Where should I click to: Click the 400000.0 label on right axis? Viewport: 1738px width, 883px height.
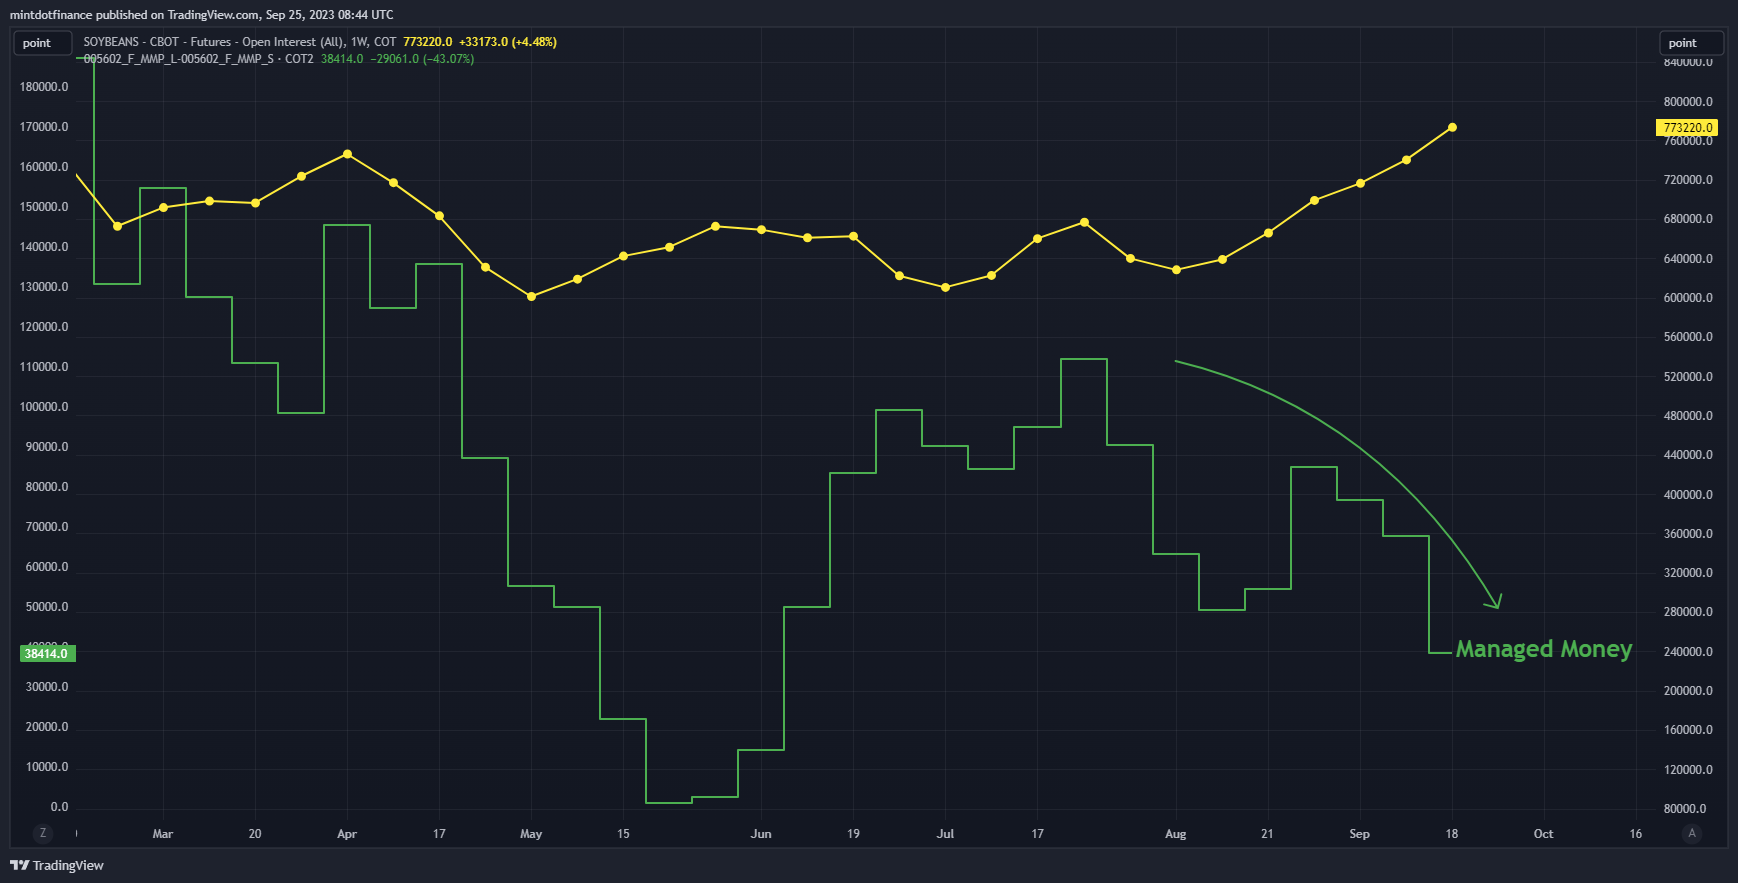tap(1688, 495)
